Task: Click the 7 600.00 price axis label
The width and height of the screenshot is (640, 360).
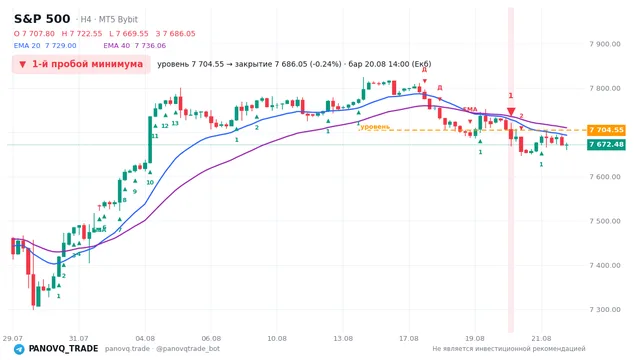Action: tap(605, 177)
